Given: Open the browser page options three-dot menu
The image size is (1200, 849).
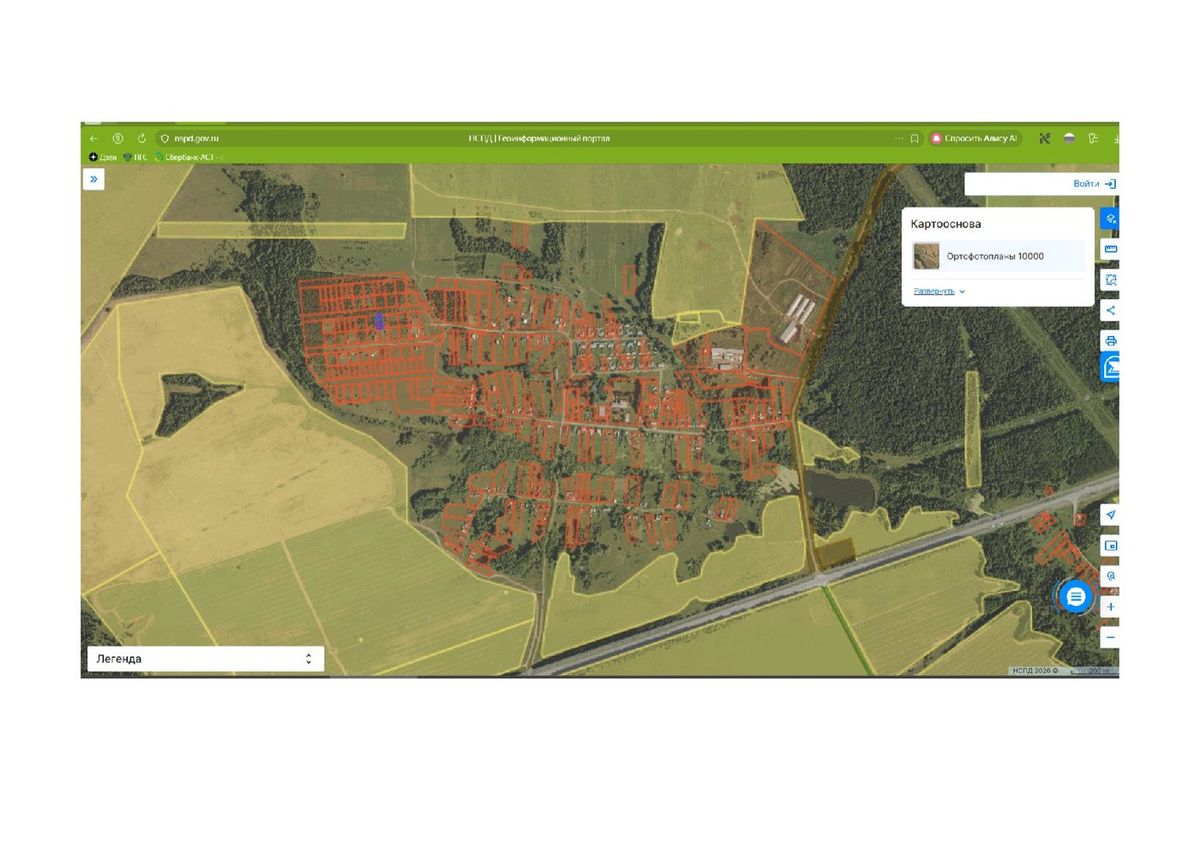Looking at the screenshot, I should tap(898, 138).
